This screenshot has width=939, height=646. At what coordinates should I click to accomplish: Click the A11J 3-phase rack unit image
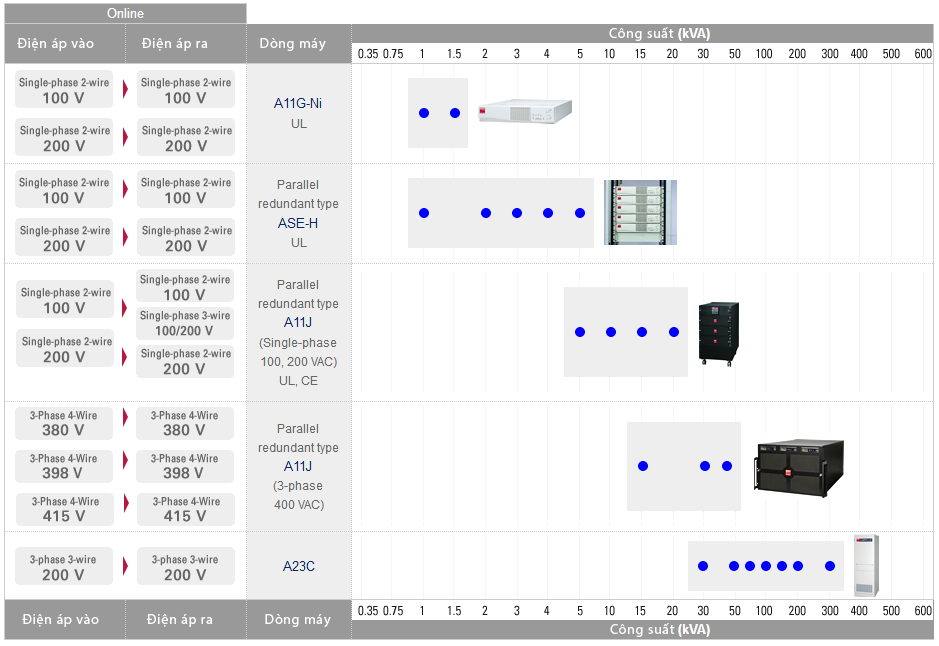coord(799,466)
